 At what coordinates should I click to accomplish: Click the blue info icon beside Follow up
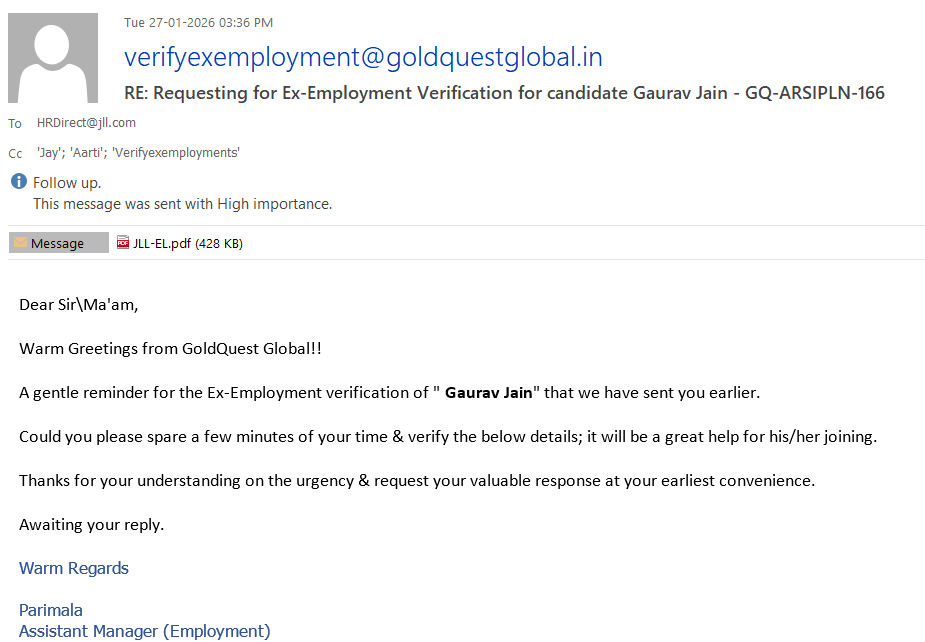(19, 182)
